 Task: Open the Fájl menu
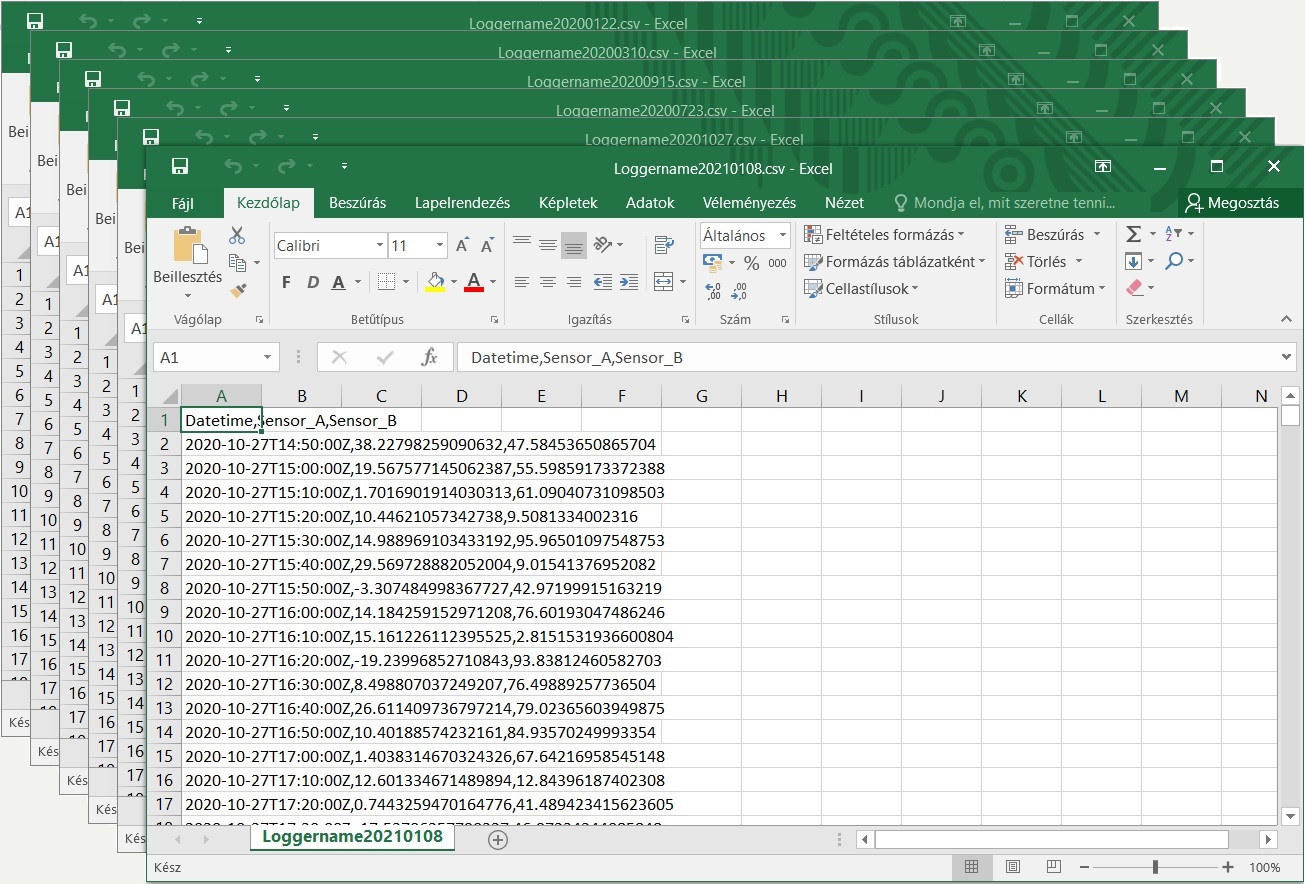pyautogui.click(x=183, y=202)
